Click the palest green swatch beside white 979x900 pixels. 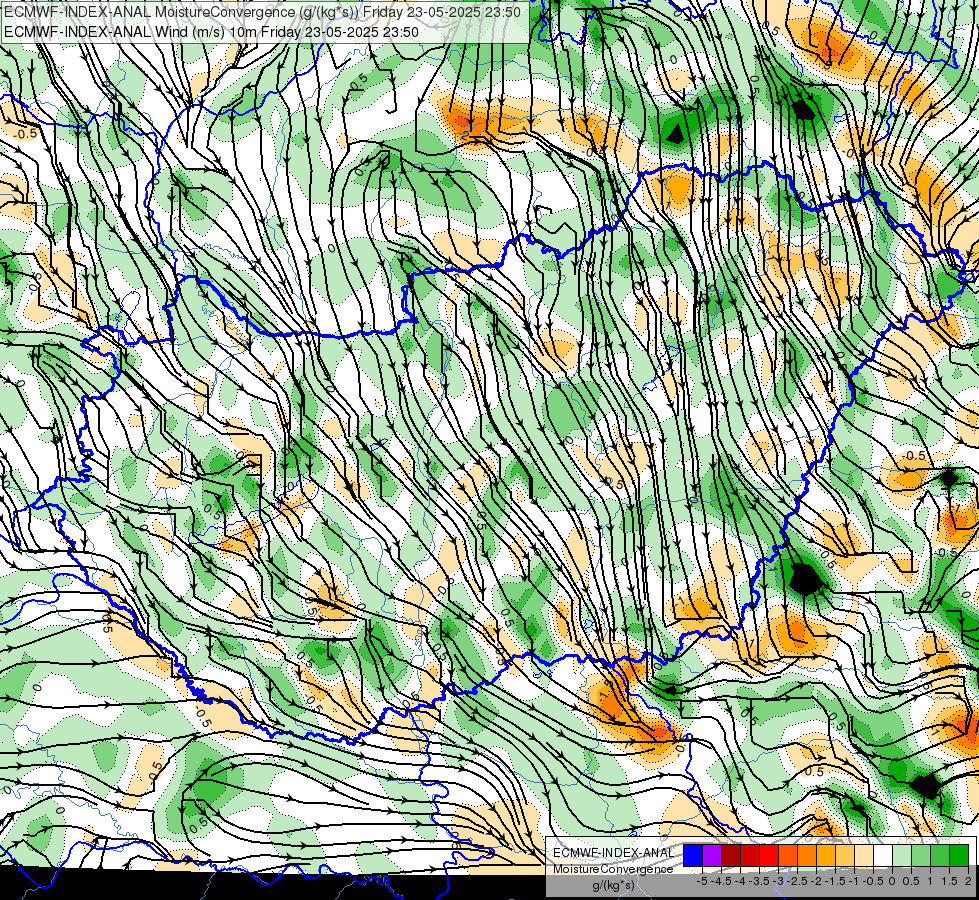coord(902,855)
